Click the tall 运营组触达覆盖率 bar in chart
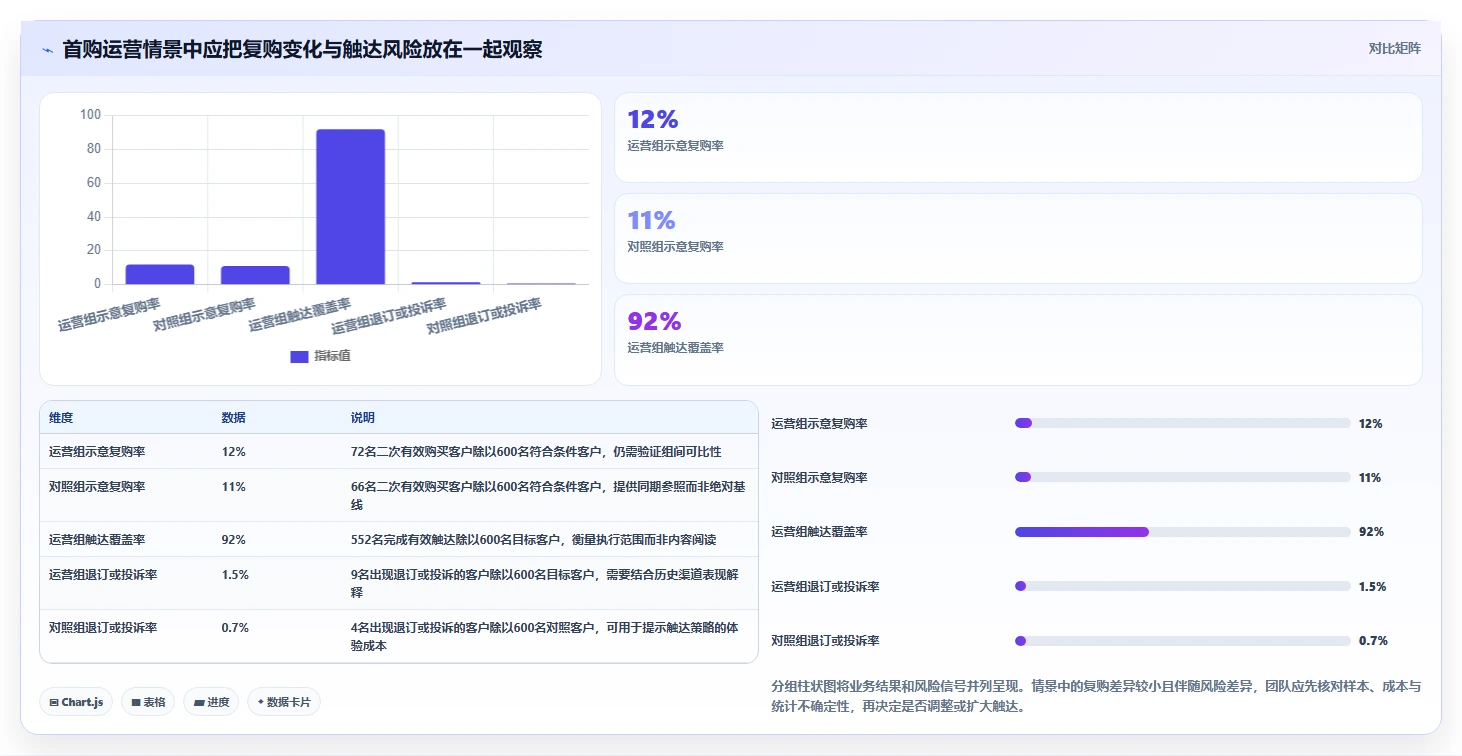 click(x=350, y=207)
